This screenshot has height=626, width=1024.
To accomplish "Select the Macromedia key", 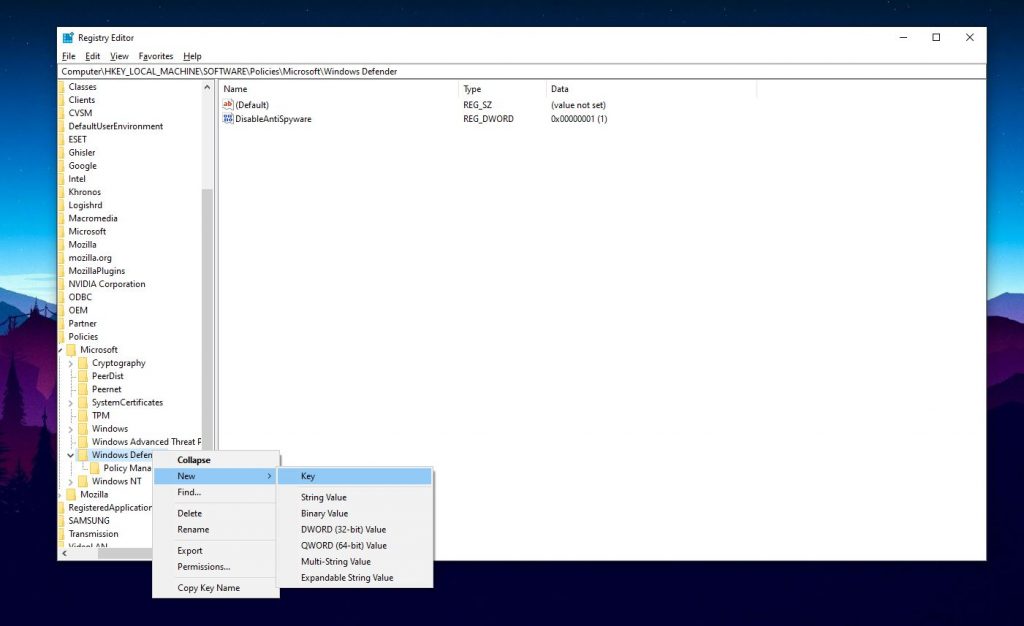I will click(x=93, y=218).
